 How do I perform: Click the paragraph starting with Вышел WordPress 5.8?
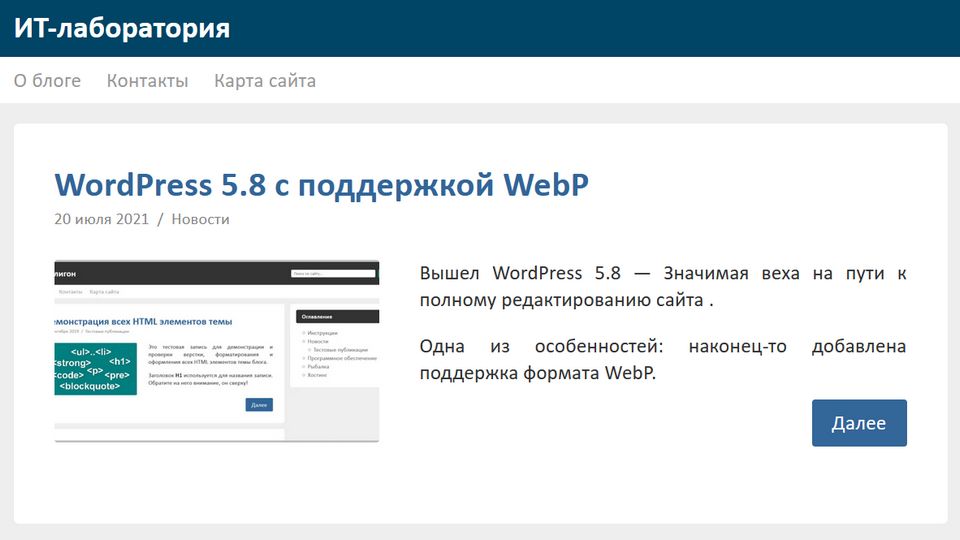tap(662, 287)
